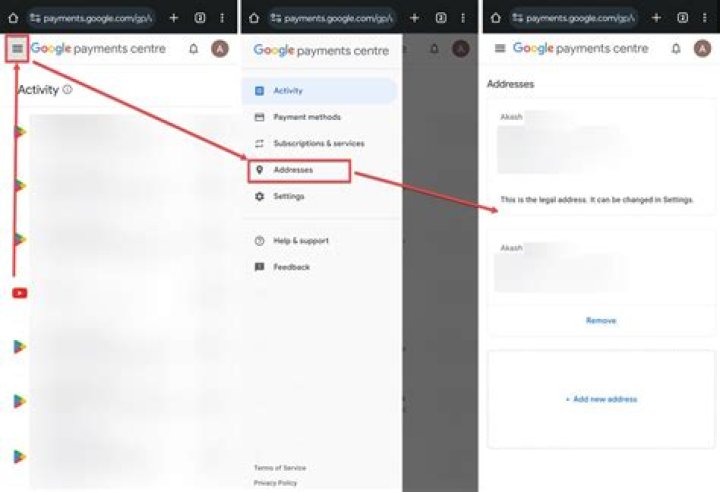The height and width of the screenshot is (492, 720).
Task: Open Settings from the navigation drawer
Action: (288, 196)
